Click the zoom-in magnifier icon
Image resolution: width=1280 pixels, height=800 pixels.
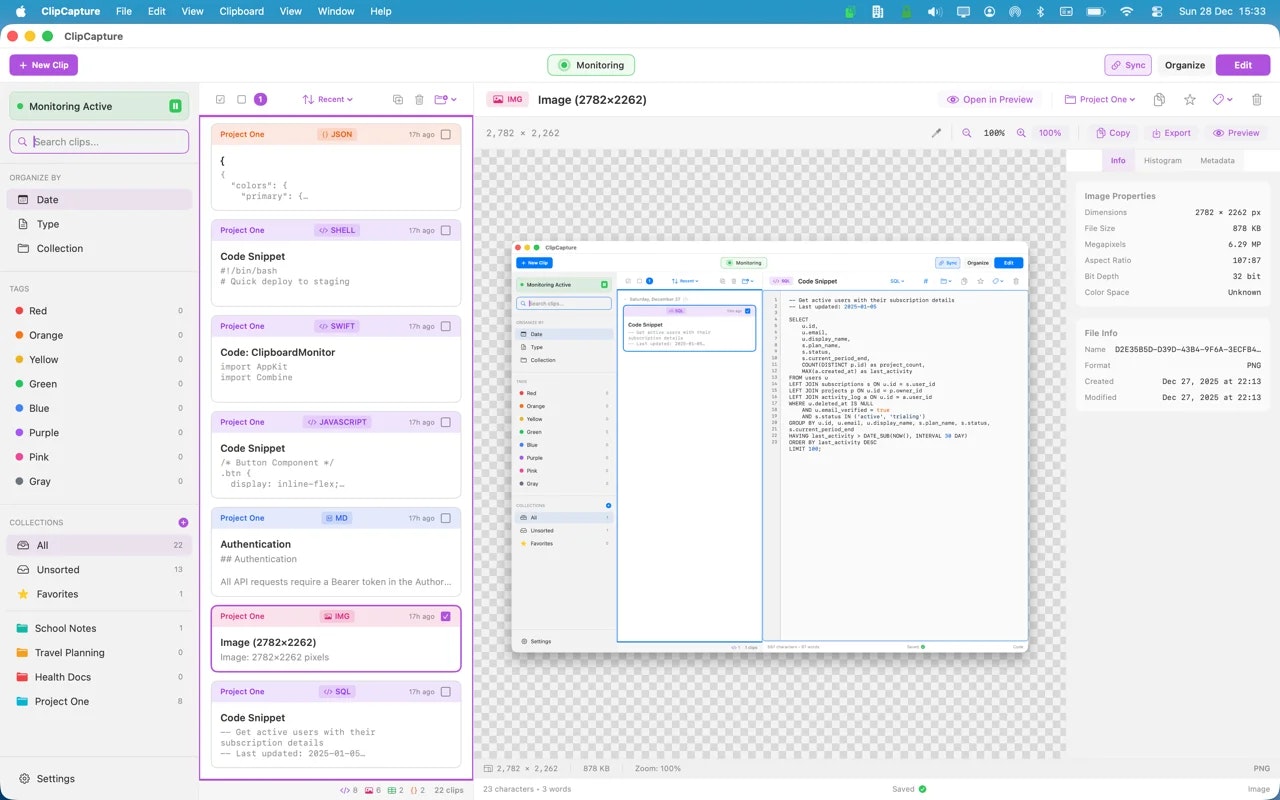[1021, 132]
